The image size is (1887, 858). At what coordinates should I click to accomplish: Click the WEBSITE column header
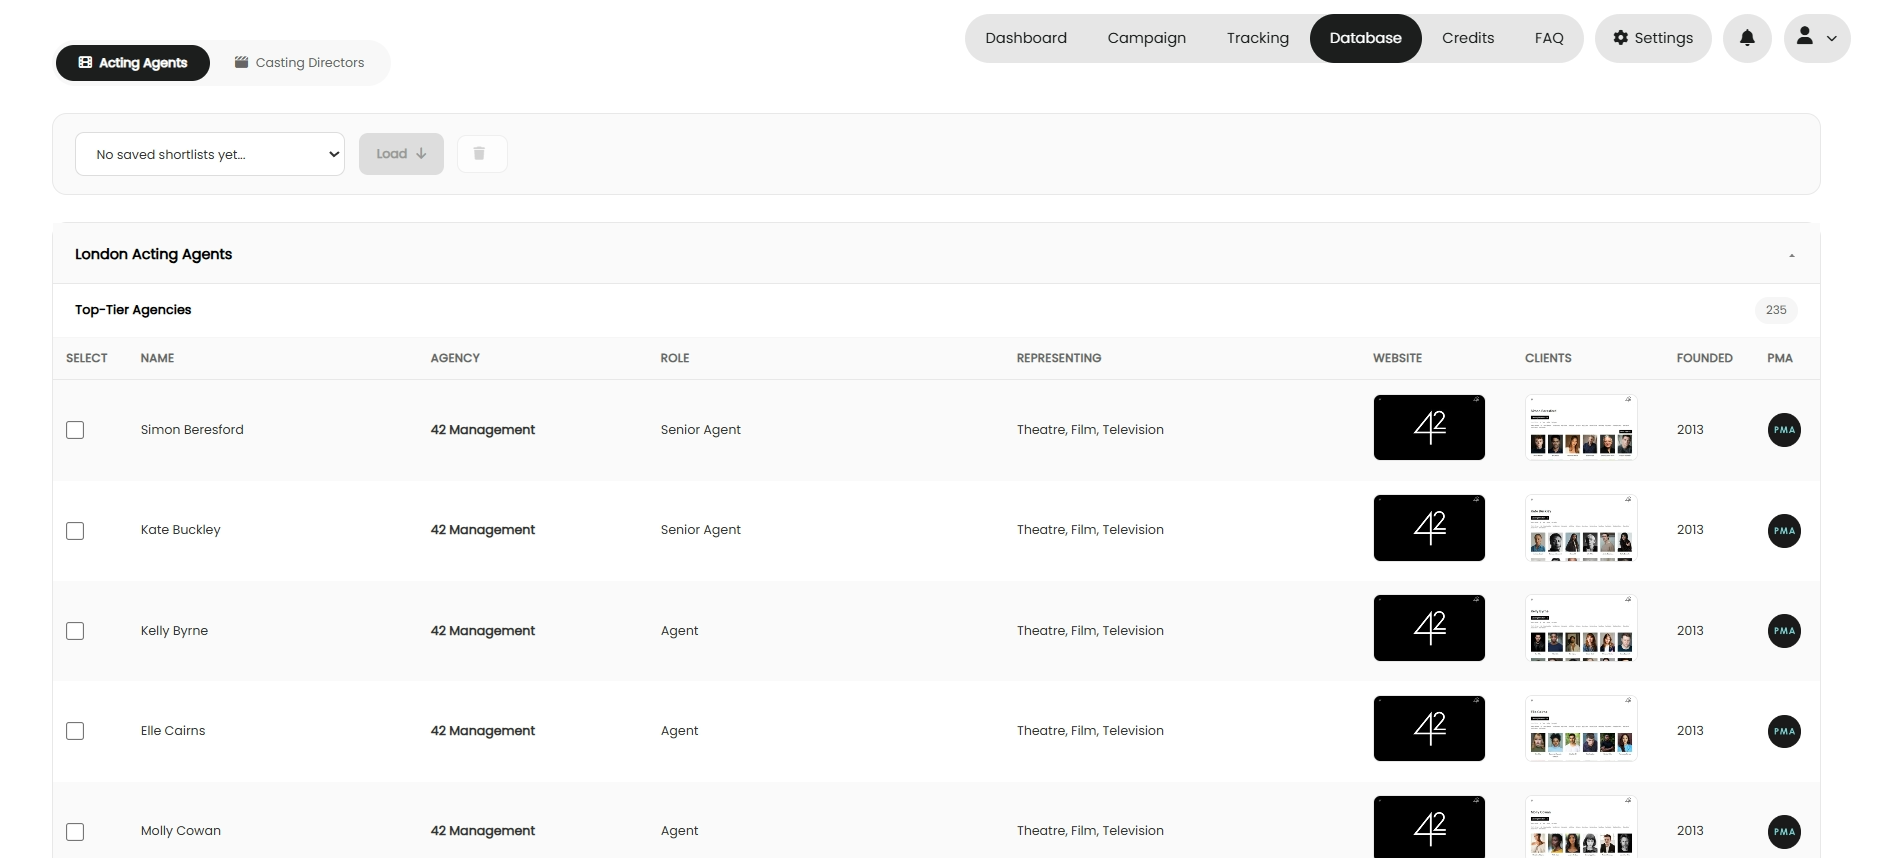click(1397, 358)
